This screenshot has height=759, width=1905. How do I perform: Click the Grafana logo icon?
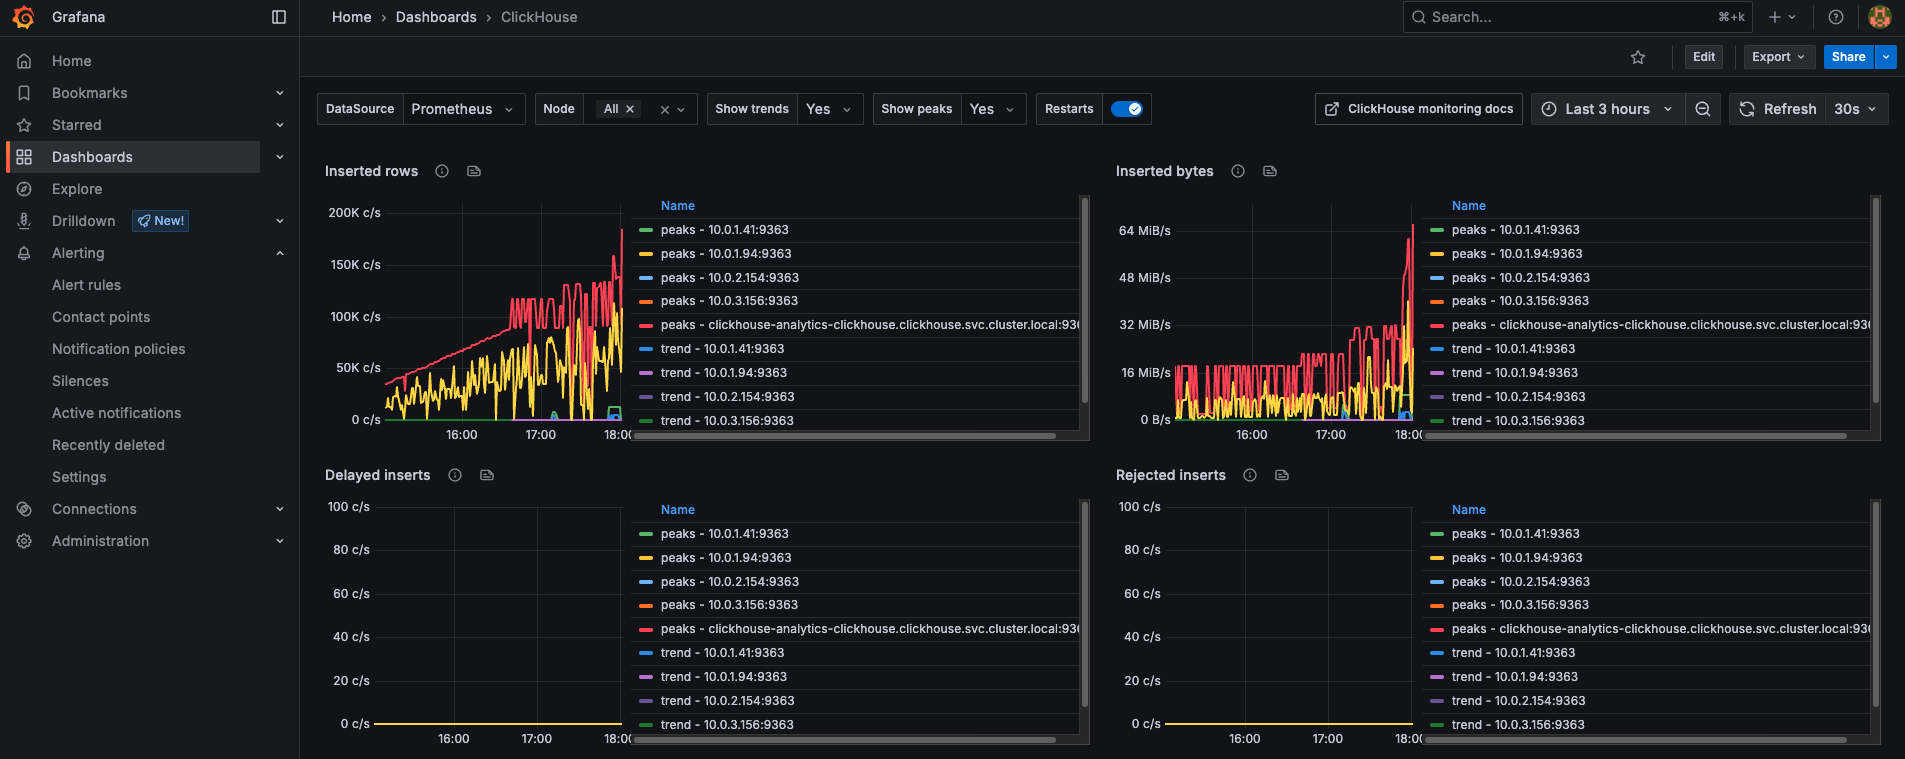pyautogui.click(x=23, y=17)
